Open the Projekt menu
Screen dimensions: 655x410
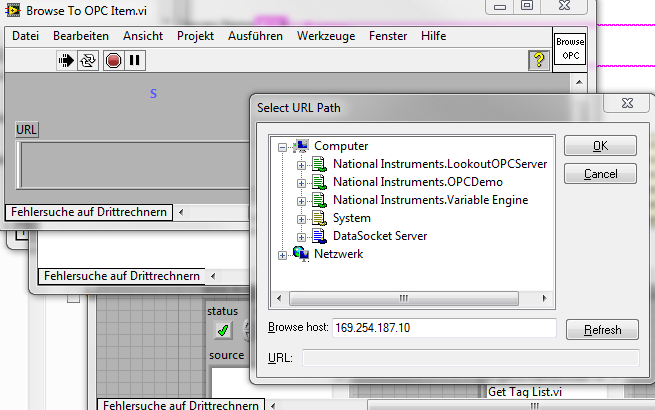coord(195,36)
